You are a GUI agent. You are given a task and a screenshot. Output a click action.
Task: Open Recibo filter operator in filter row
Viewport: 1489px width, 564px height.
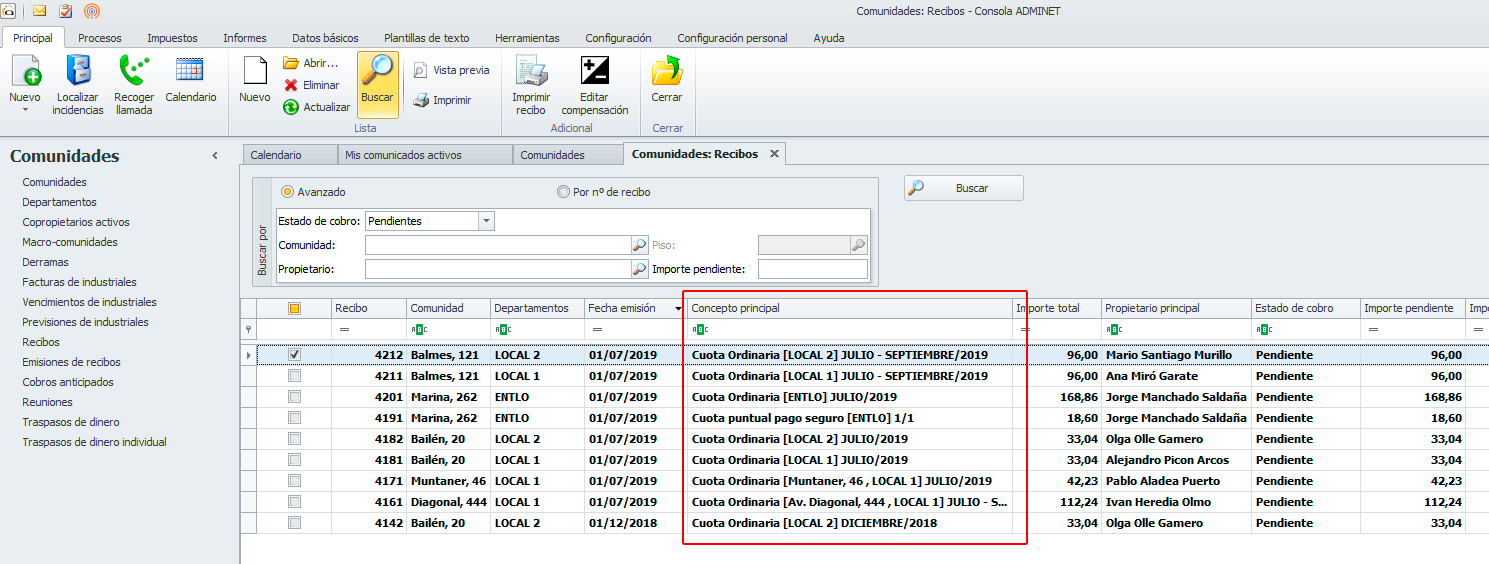pyautogui.click(x=344, y=329)
